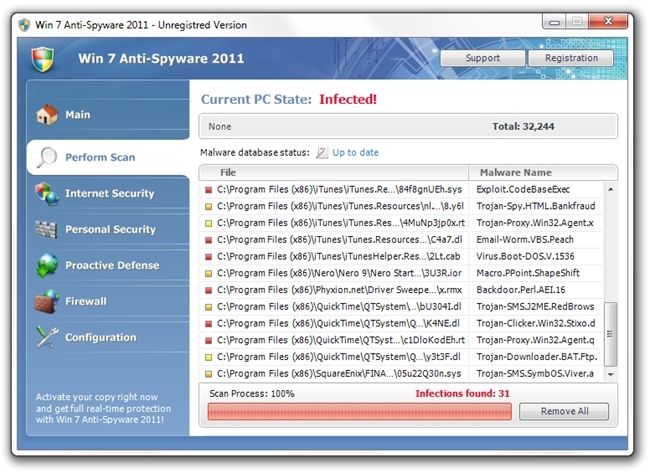
Task: Click red marker for C4a7.dl row
Action: [x=209, y=240]
